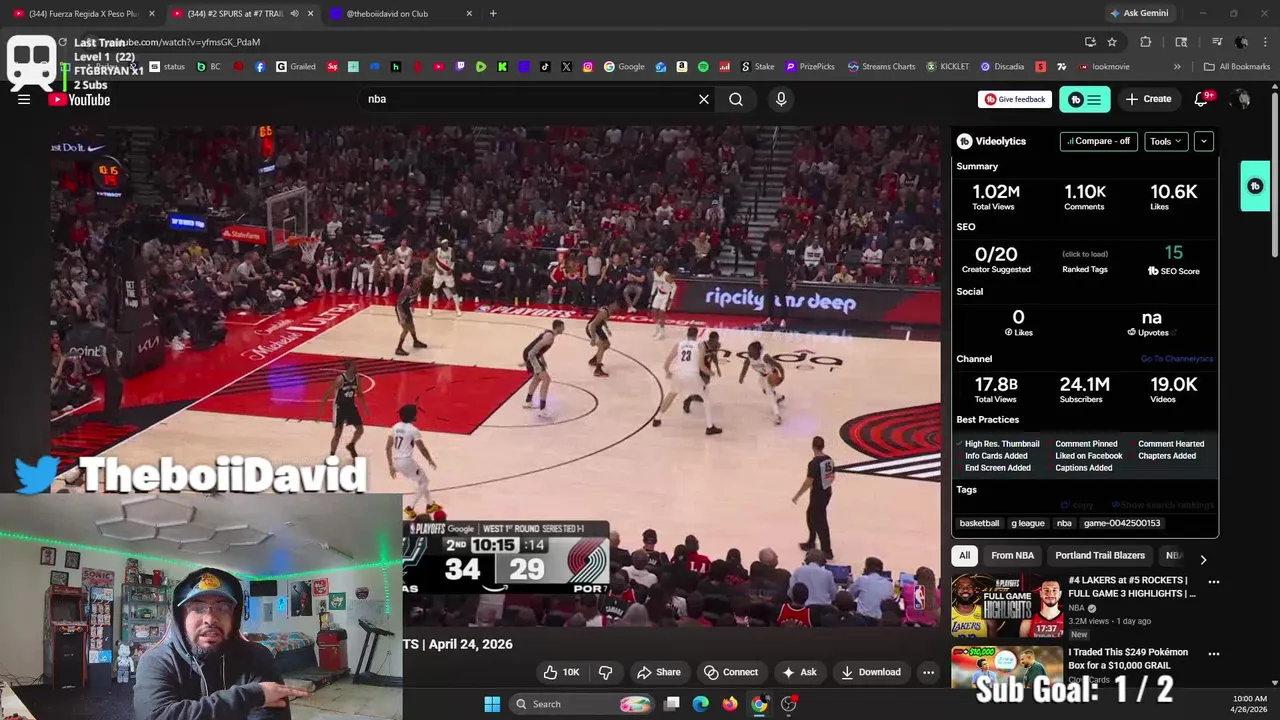Open the YouTube hamburger guide menu
This screenshot has width=1280, height=720.
[x=24, y=99]
